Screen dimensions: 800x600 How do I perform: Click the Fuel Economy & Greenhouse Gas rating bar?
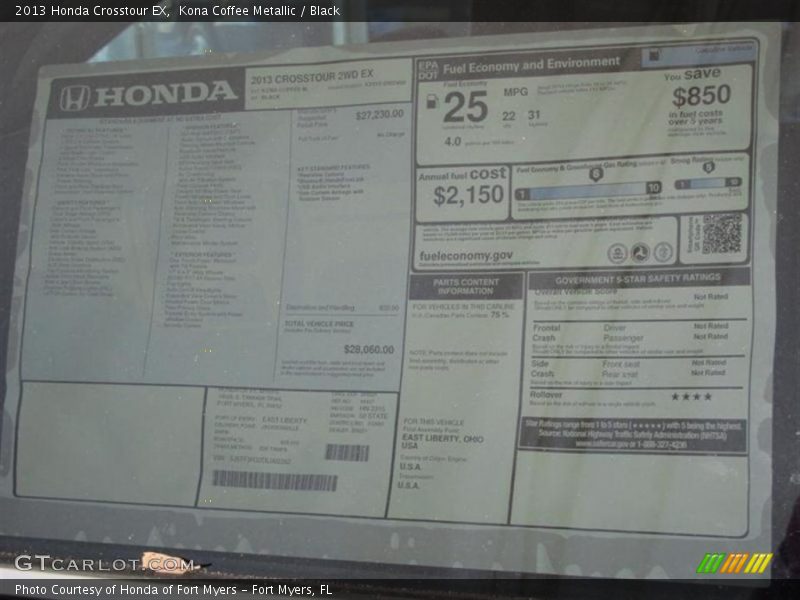(588, 191)
